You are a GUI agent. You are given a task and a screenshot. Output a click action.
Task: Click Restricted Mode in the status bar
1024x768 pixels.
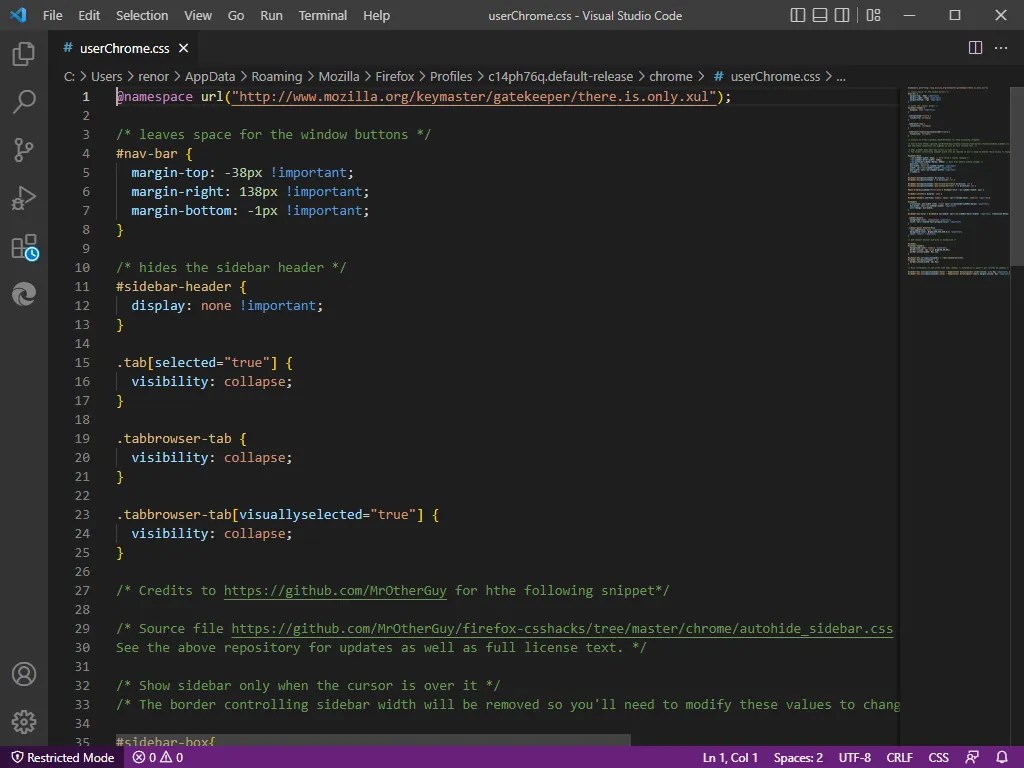pyautogui.click(x=62, y=757)
